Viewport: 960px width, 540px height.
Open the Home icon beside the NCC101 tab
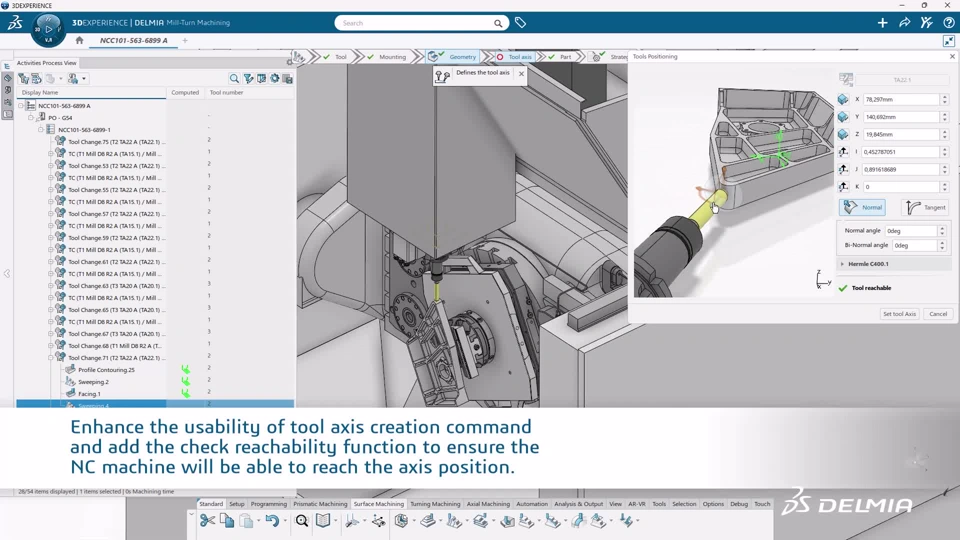(79, 40)
